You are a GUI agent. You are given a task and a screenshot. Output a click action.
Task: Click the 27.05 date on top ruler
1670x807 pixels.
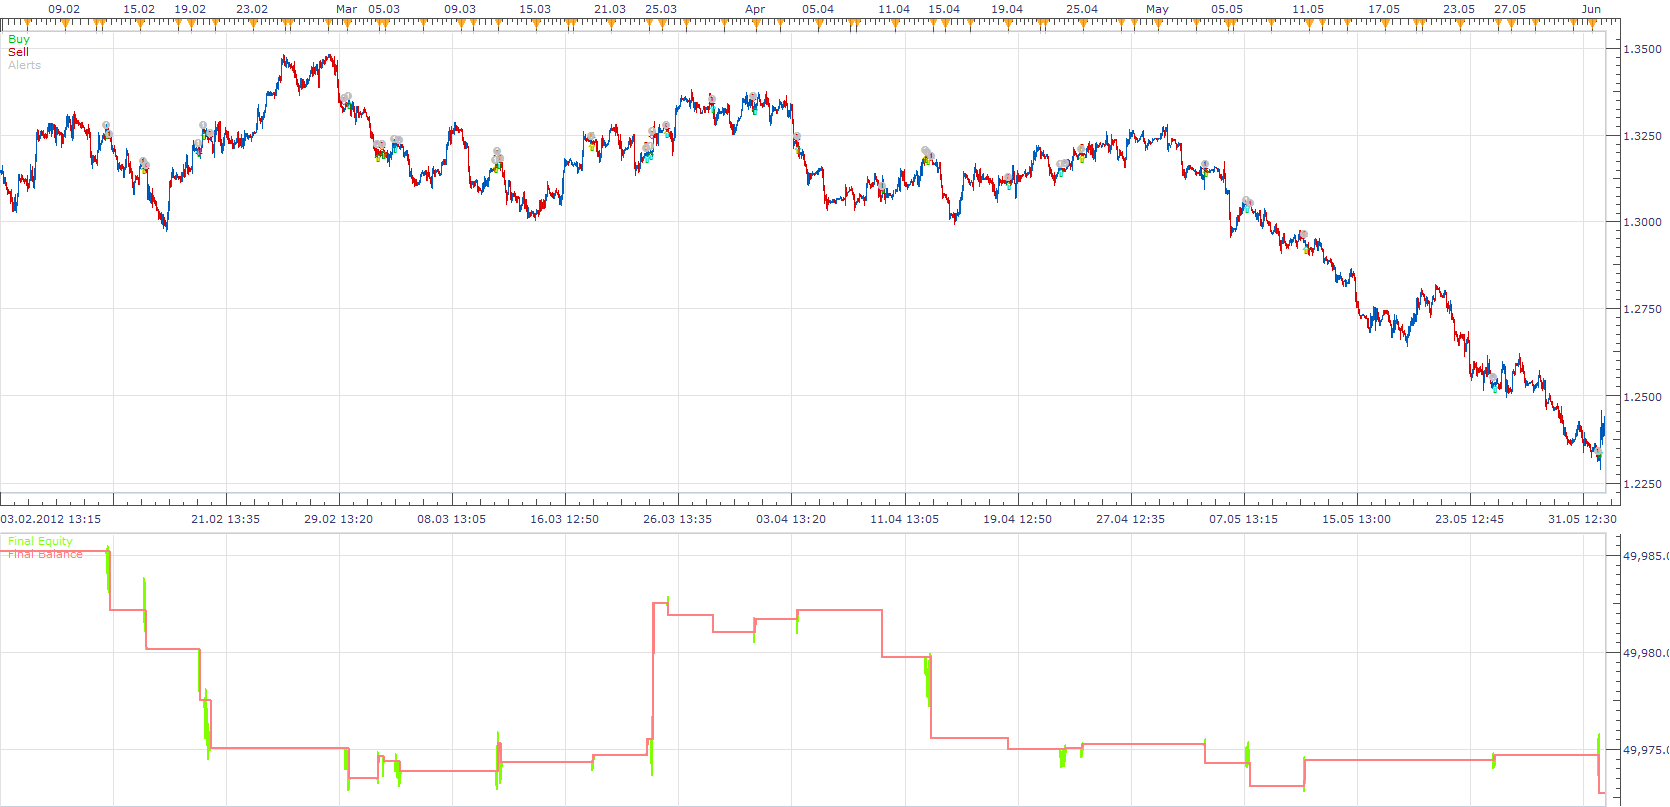[x=1510, y=9]
